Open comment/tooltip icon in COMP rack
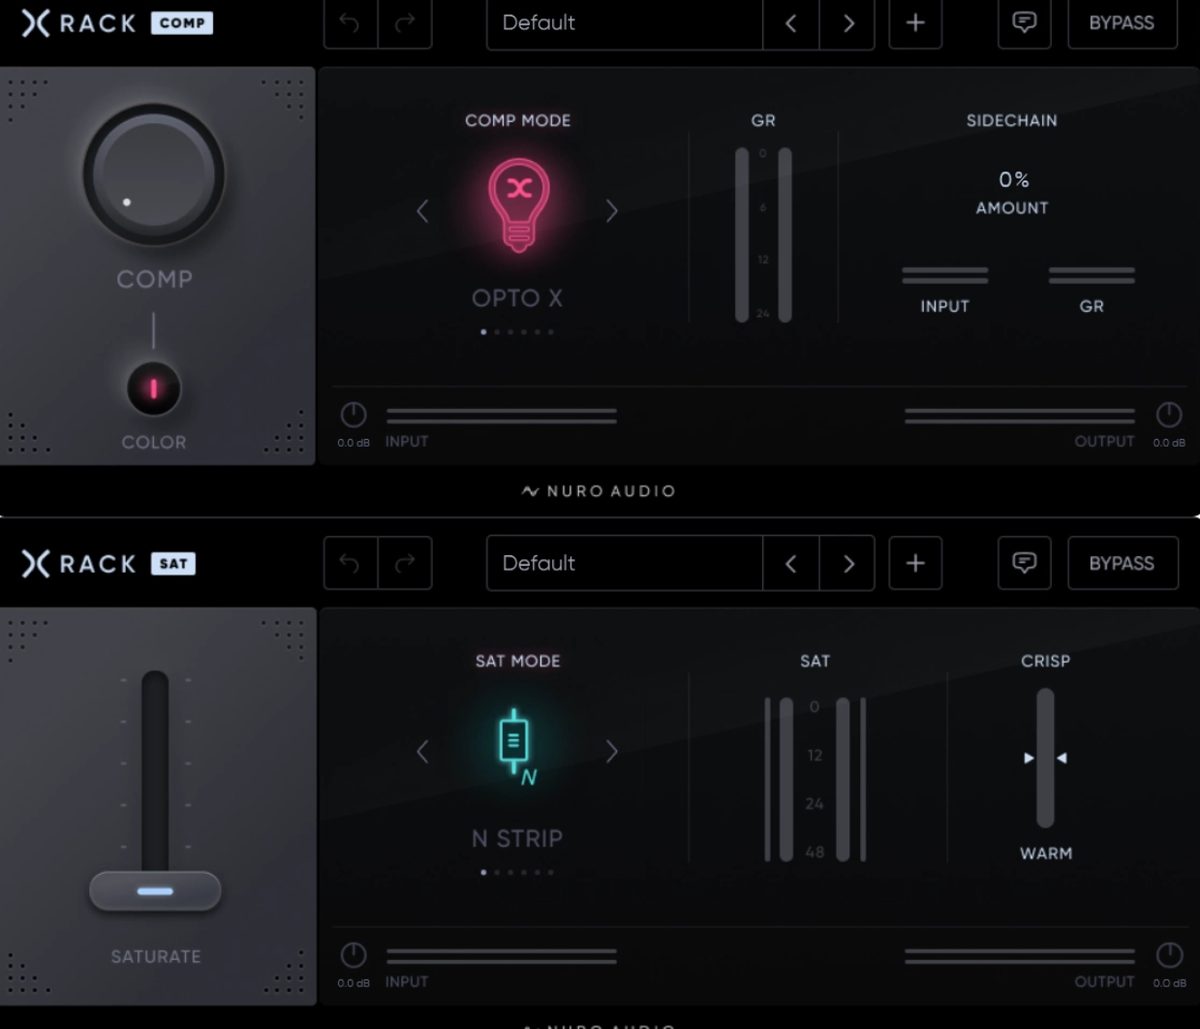 pyautogui.click(x=1024, y=23)
